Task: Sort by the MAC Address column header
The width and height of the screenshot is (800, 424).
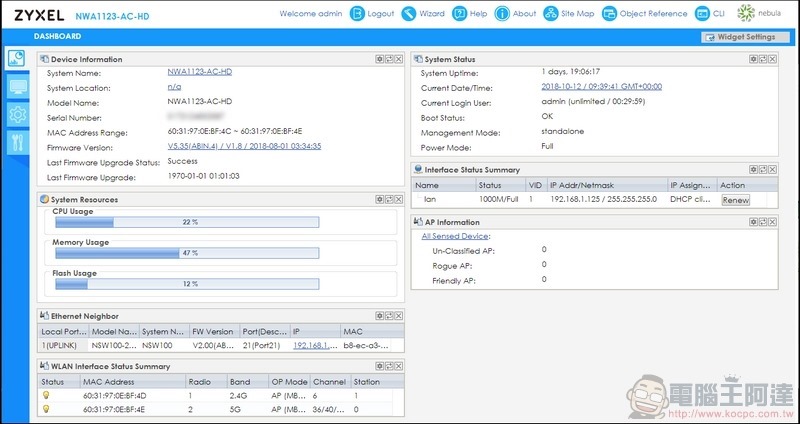Action: click(107, 380)
